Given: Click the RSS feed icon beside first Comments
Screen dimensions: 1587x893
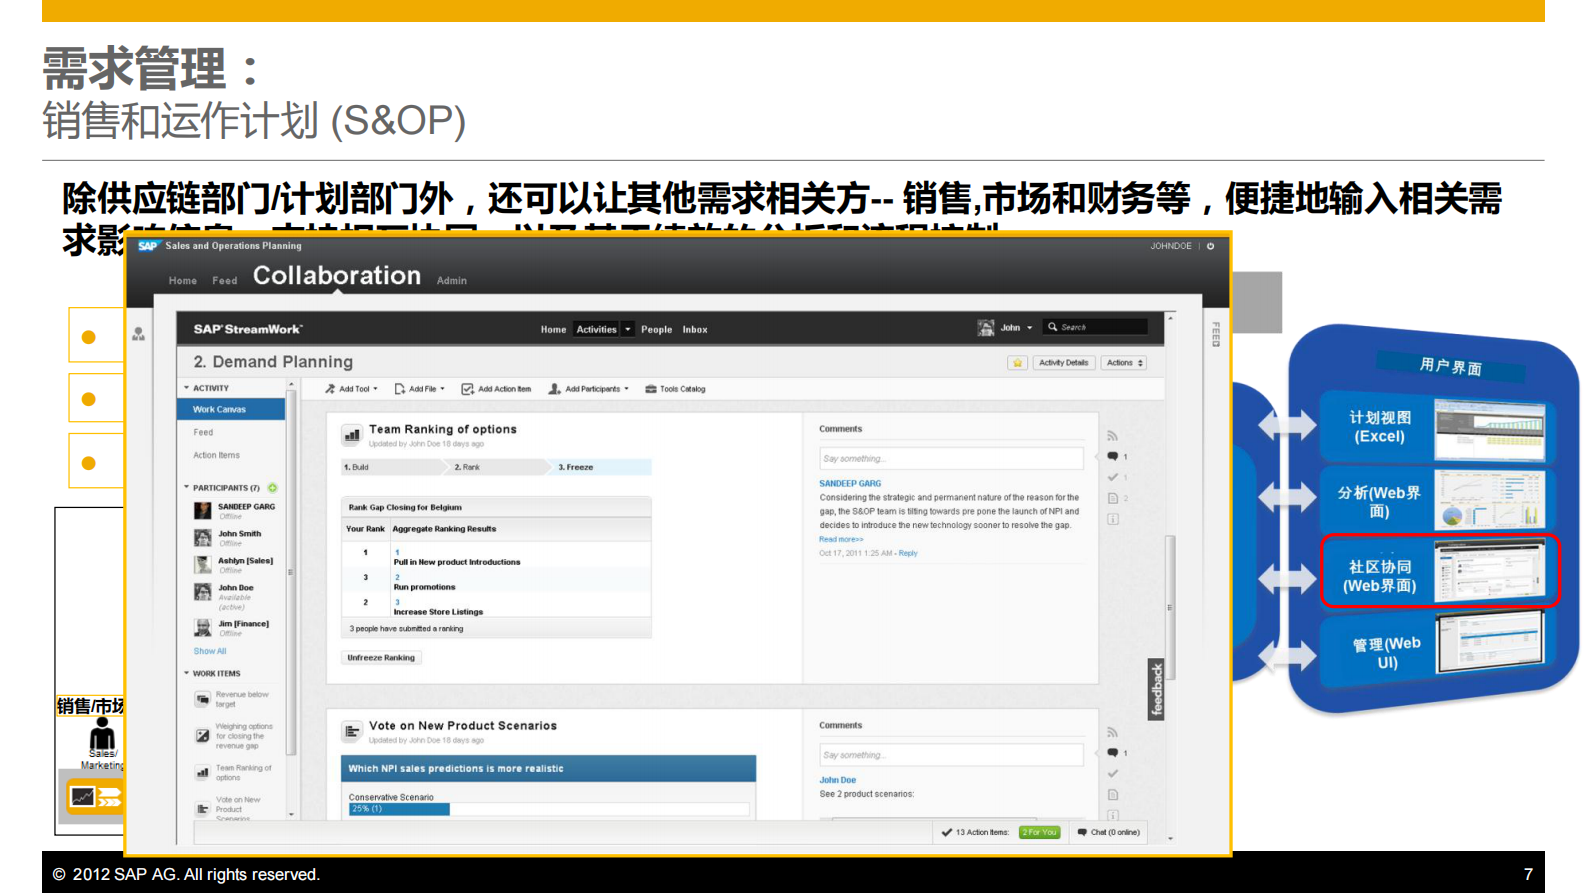Looking at the screenshot, I should 1112,436.
